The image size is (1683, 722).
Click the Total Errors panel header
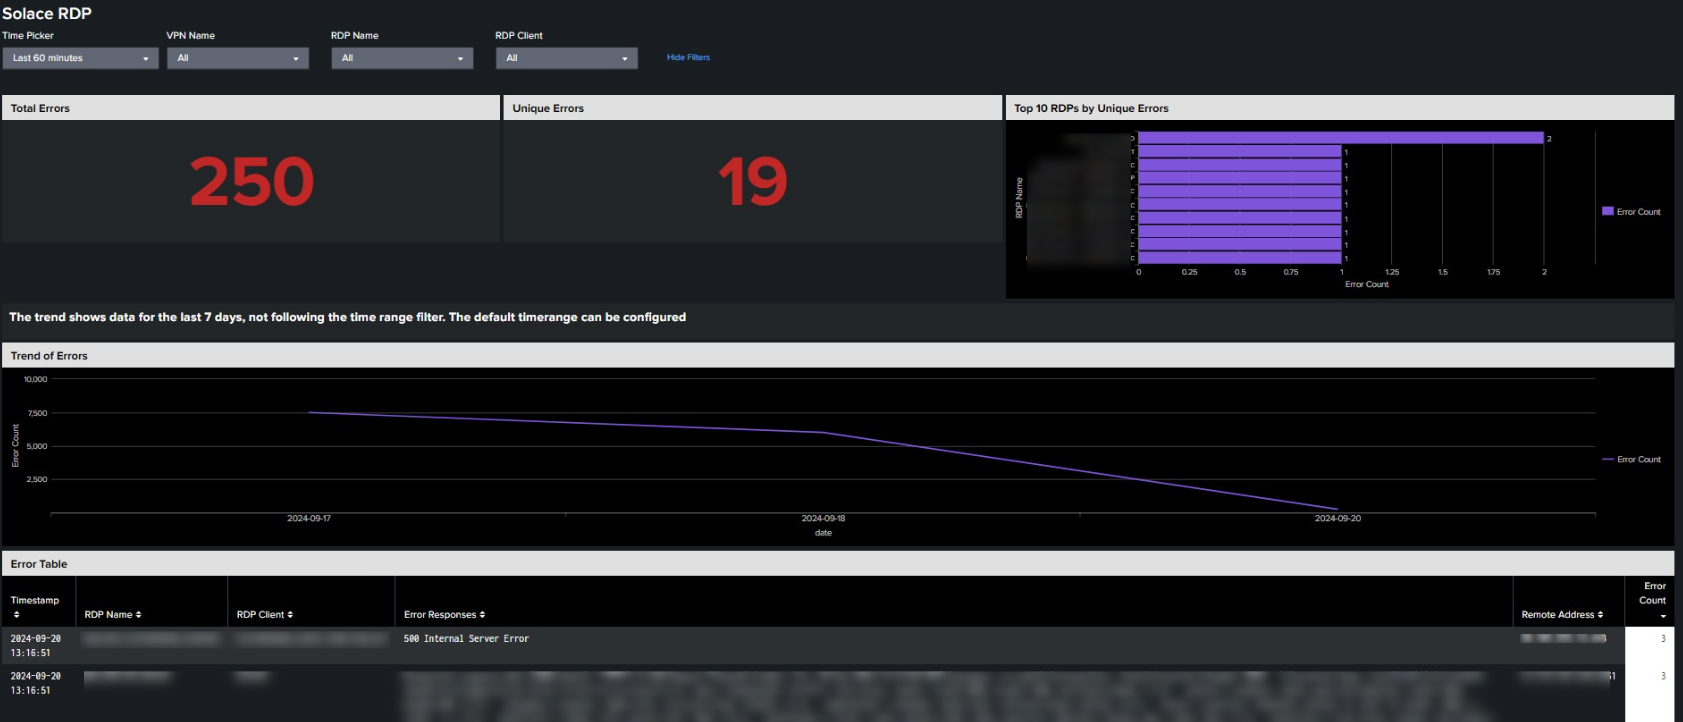(x=251, y=108)
